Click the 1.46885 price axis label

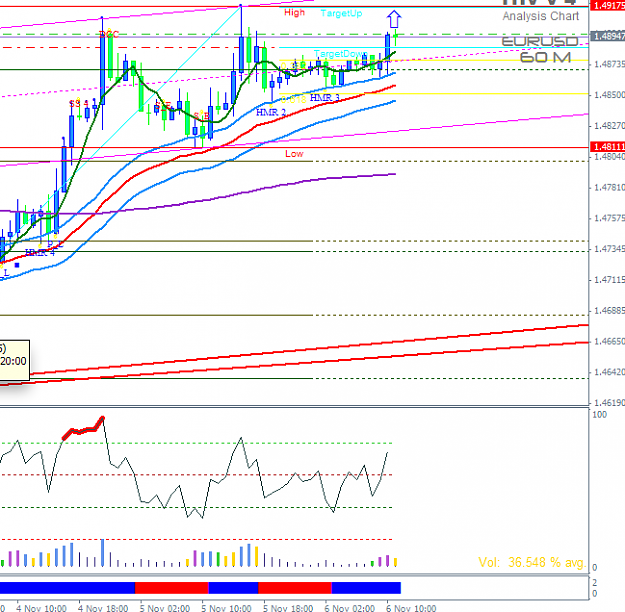[609, 311]
